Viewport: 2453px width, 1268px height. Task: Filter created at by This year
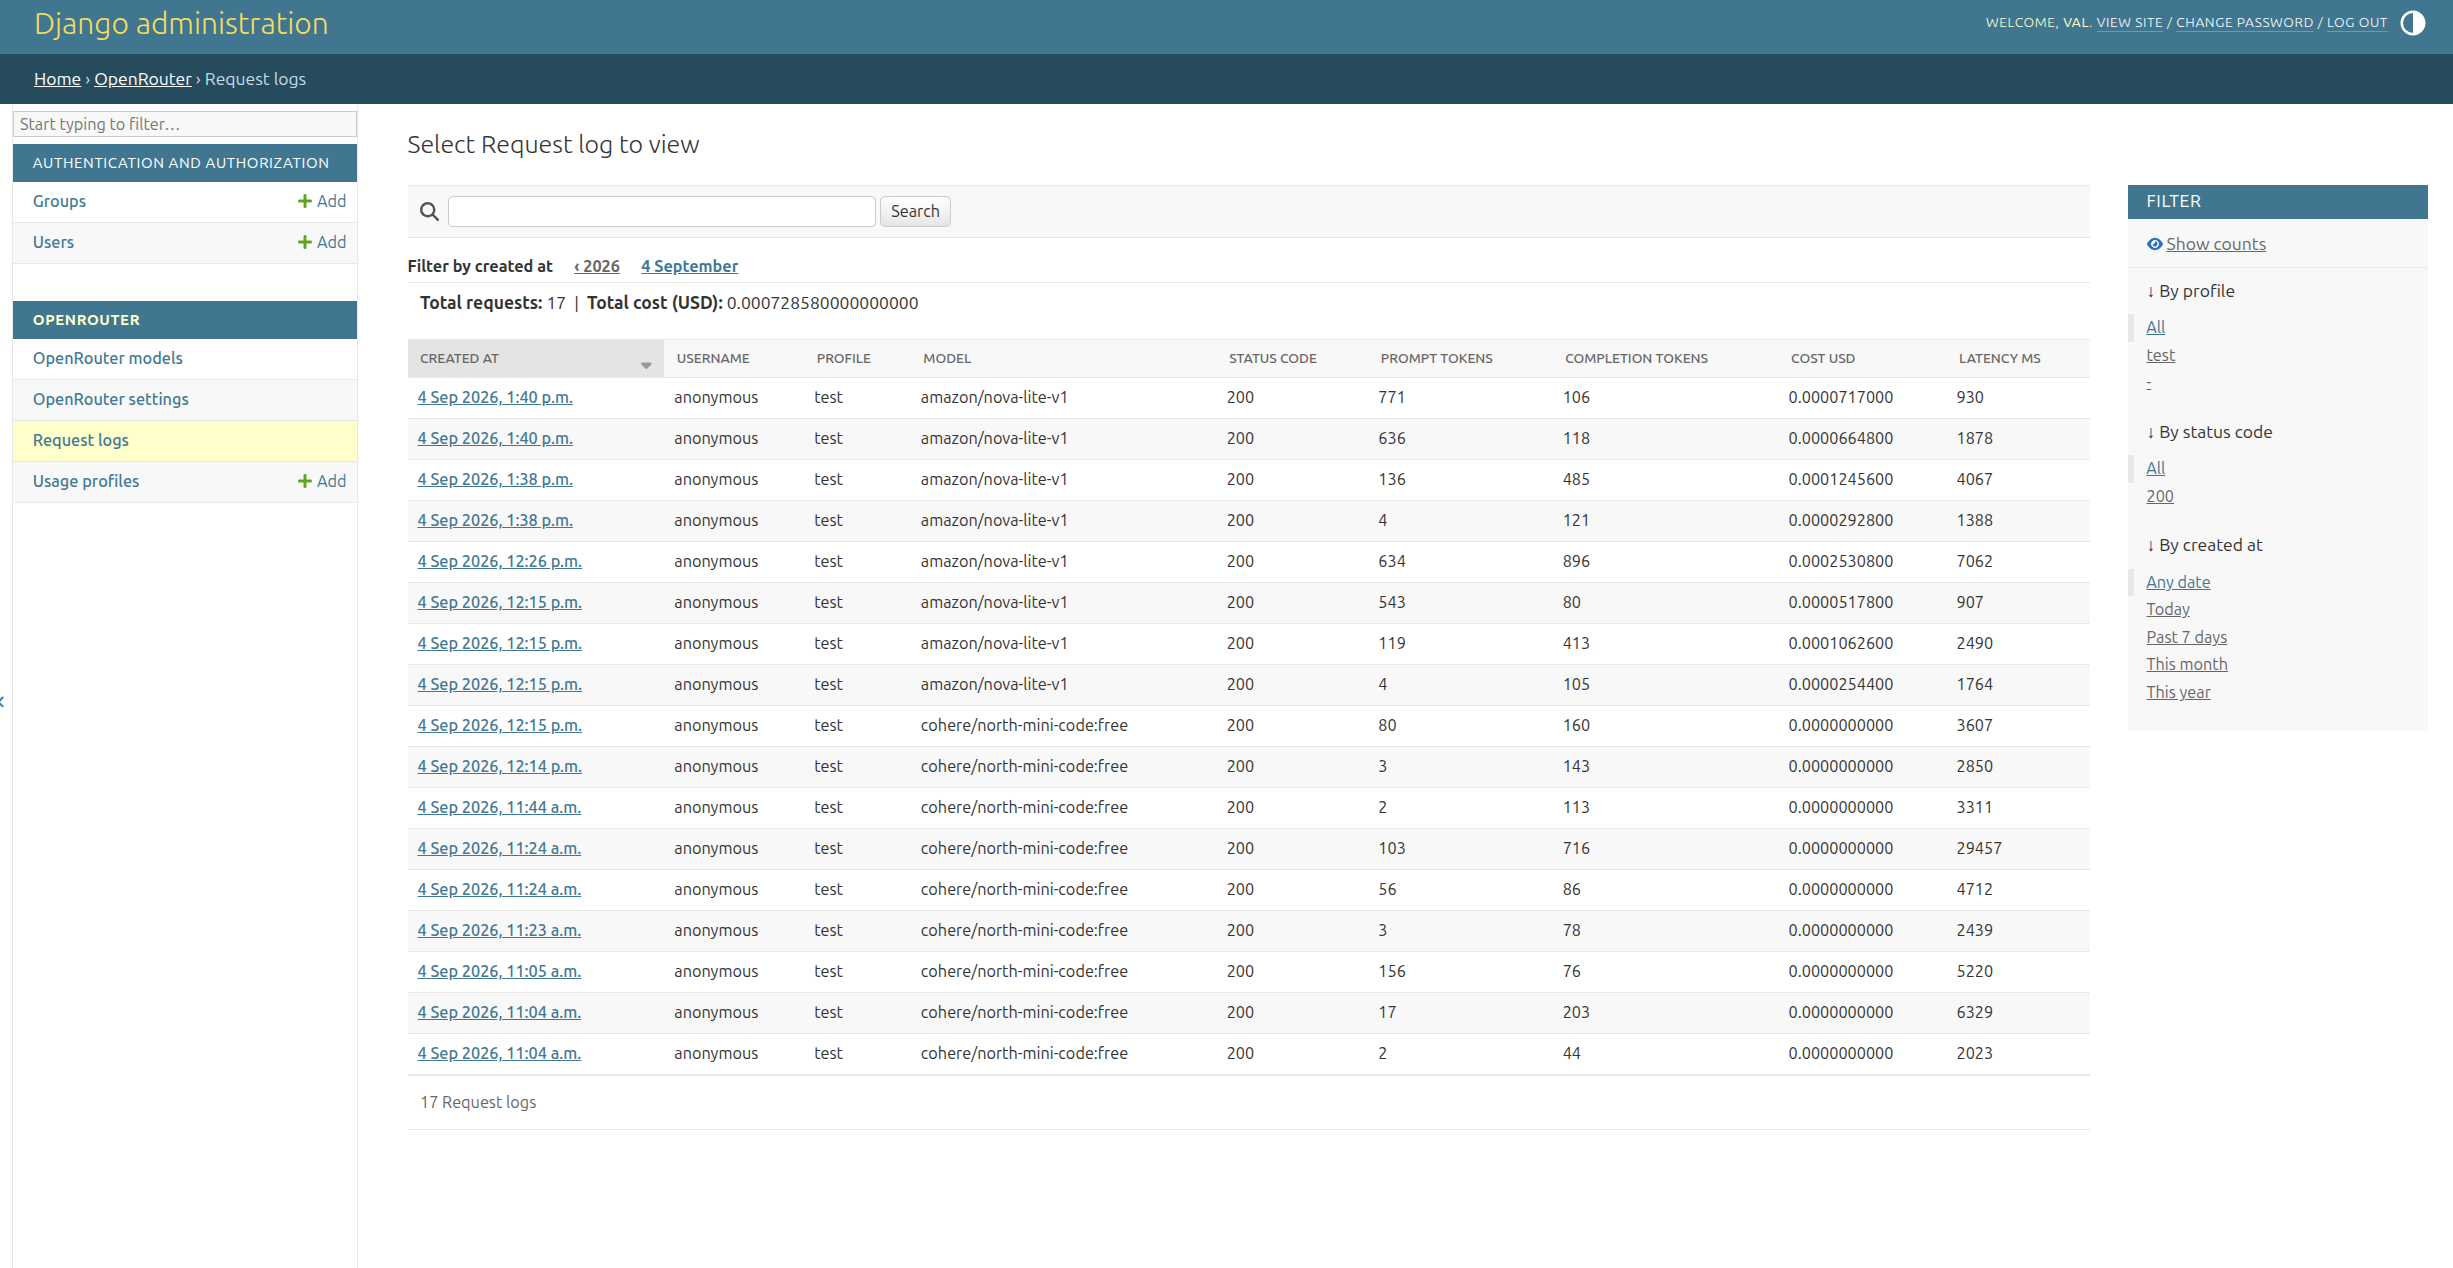pyautogui.click(x=2178, y=692)
